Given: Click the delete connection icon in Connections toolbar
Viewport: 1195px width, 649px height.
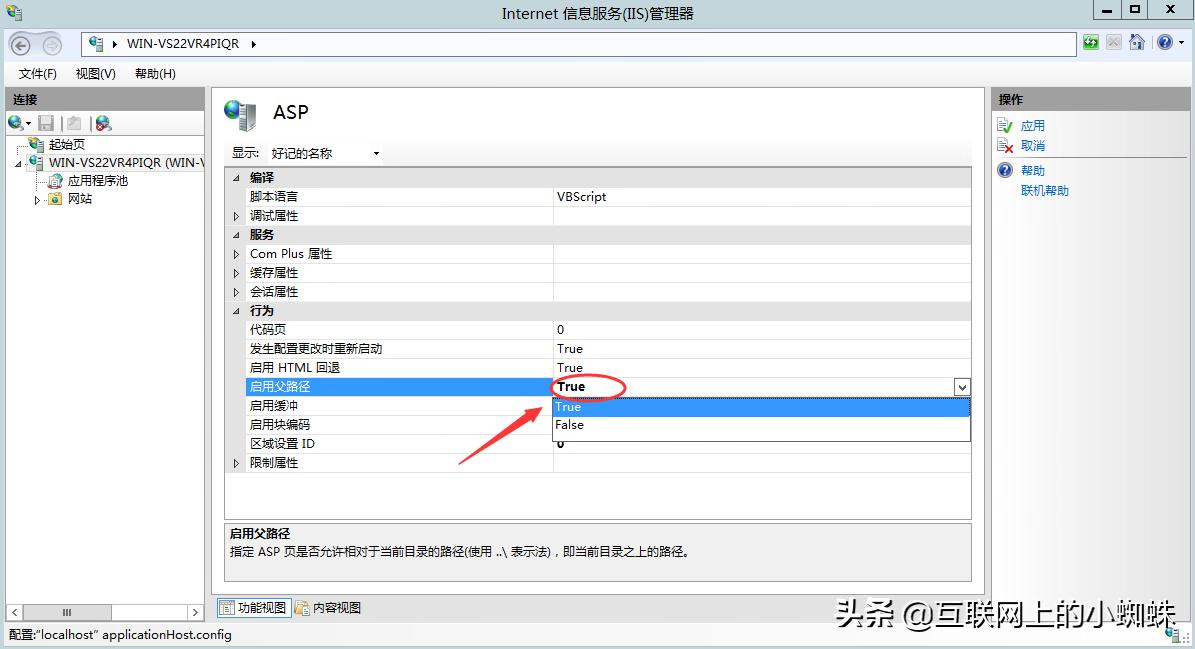Looking at the screenshot, I should tap(102, 122).
